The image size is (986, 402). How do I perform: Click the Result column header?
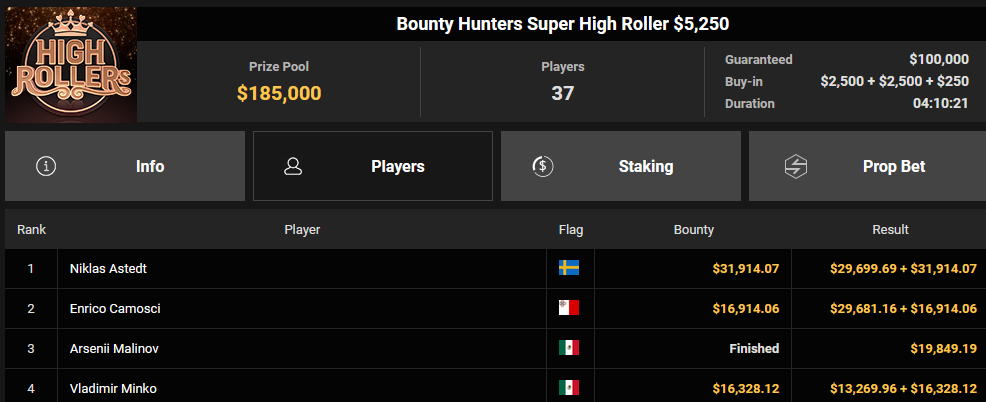pyautogui.click(x=890, y=230)
